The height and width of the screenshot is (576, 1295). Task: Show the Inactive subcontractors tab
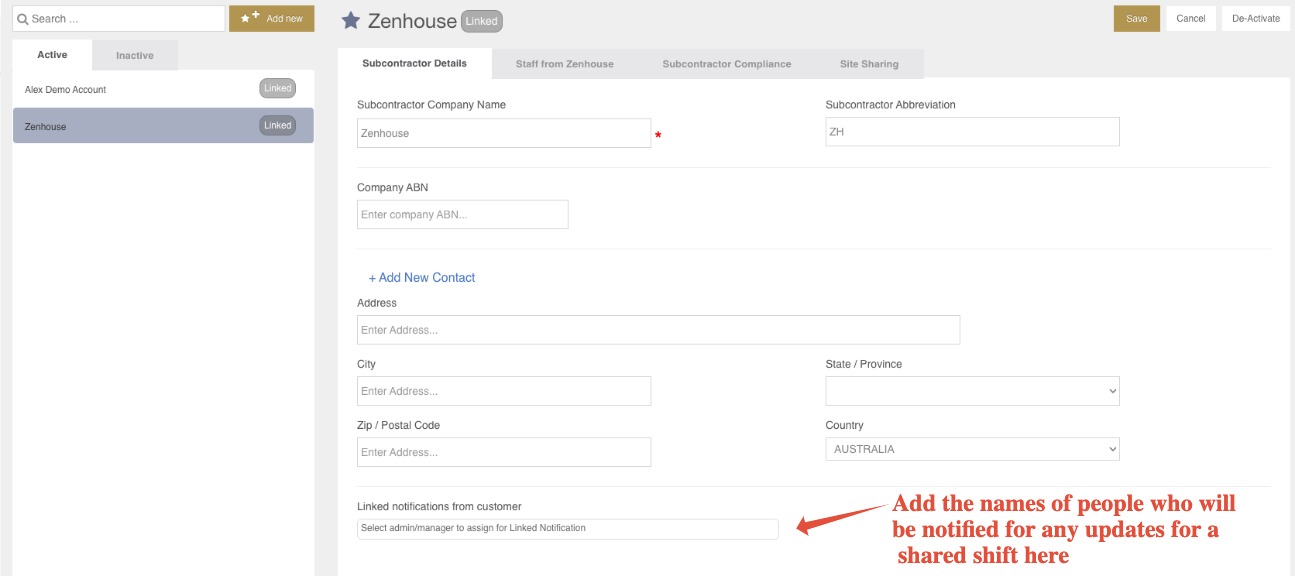pyautogui.click(x=135, y=55)
